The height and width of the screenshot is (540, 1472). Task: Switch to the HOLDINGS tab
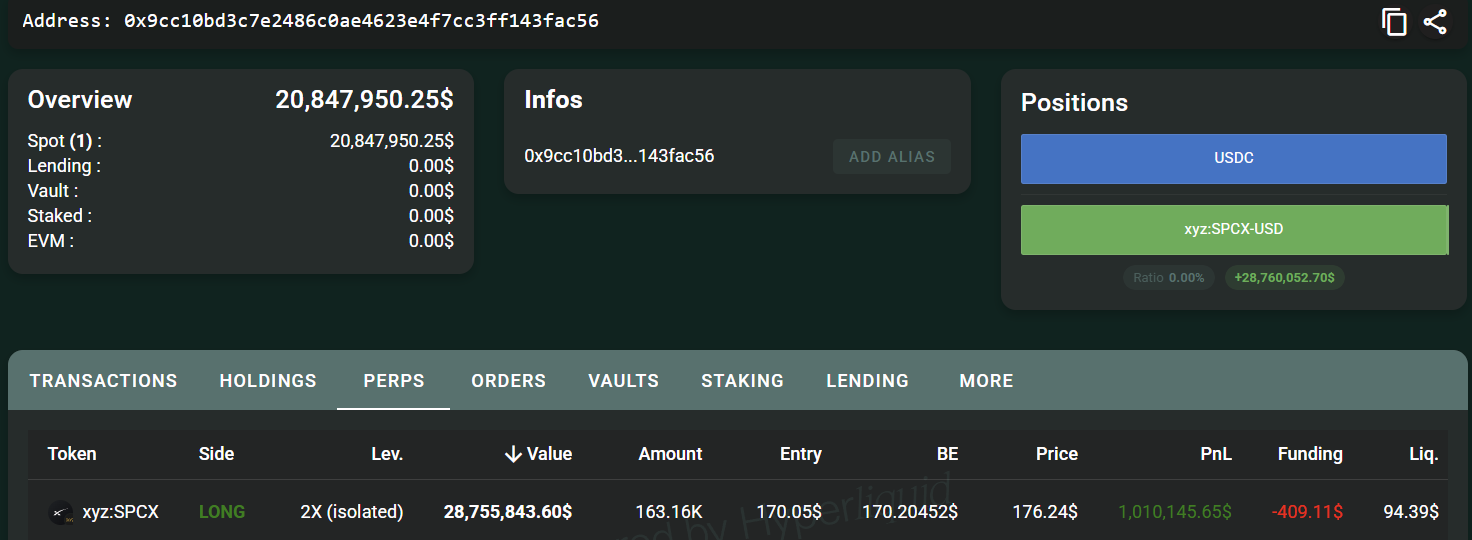[268, 381]
